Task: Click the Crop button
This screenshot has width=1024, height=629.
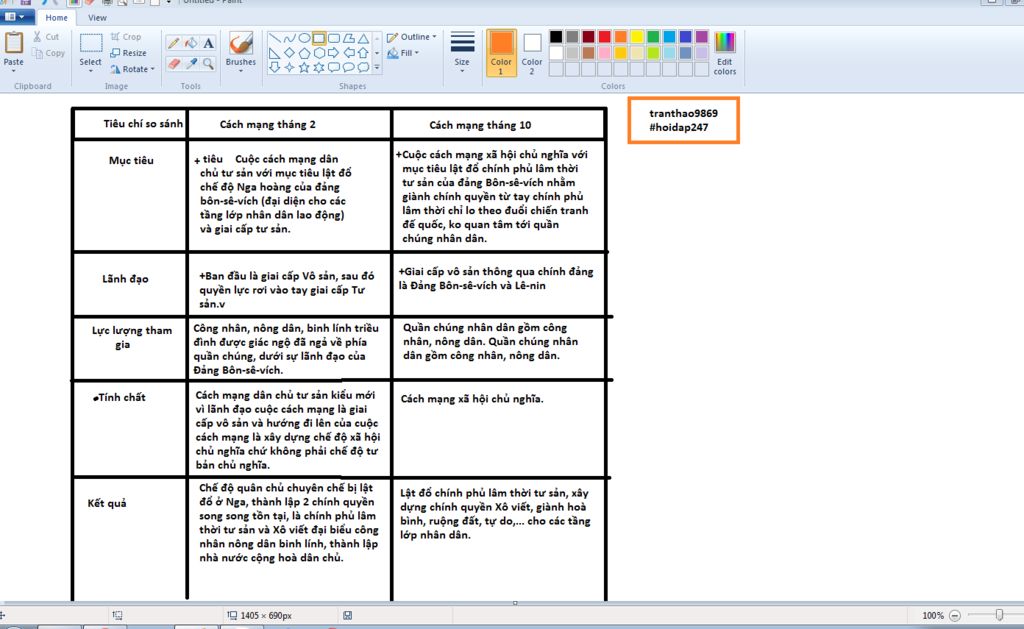Action: (x=126, y=37)
